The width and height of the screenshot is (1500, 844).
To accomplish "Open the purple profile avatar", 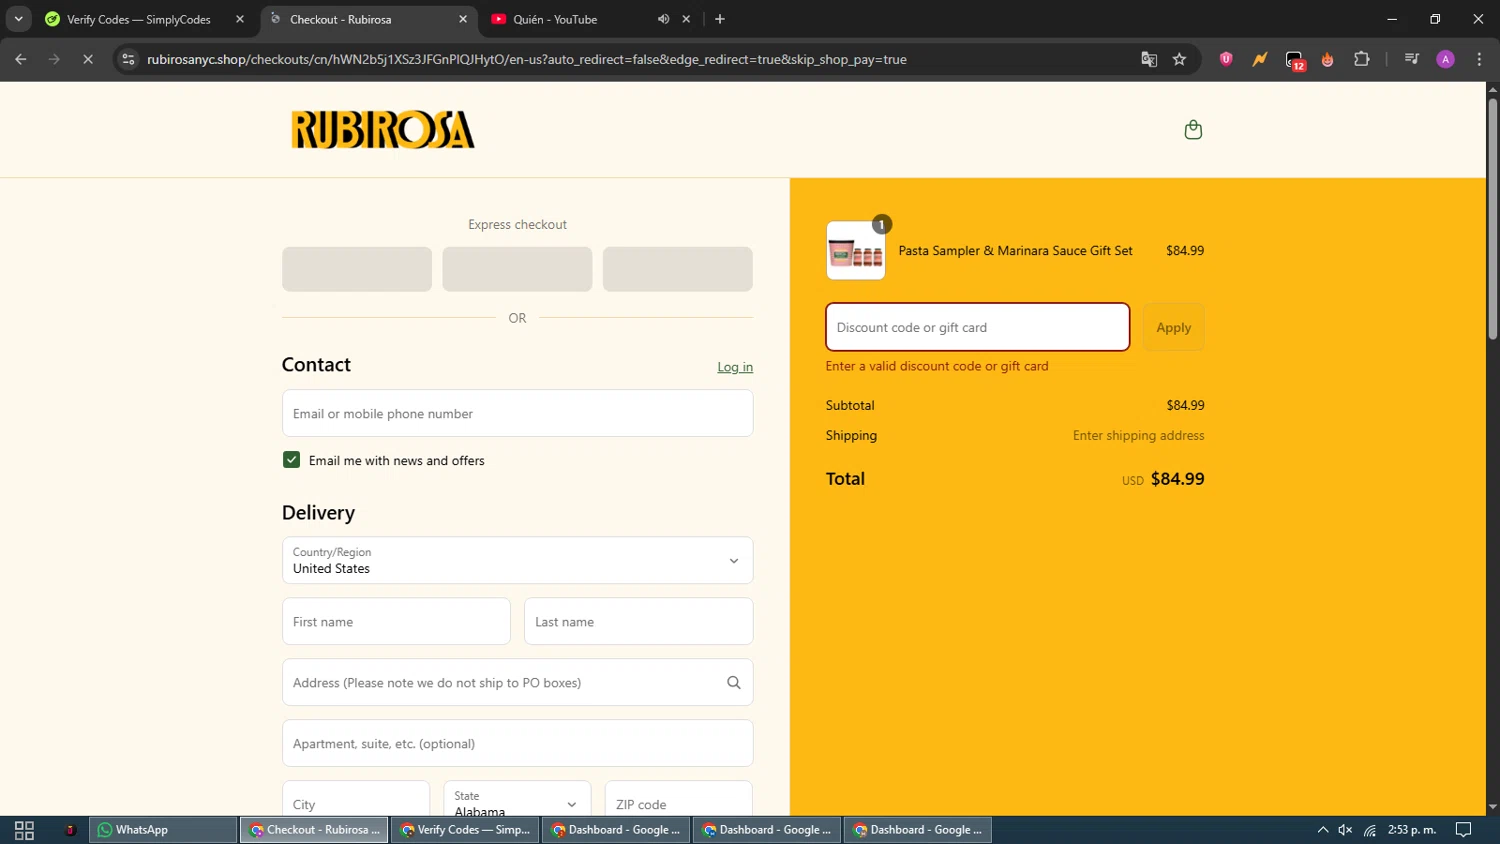I will [x=1446, y=59].
